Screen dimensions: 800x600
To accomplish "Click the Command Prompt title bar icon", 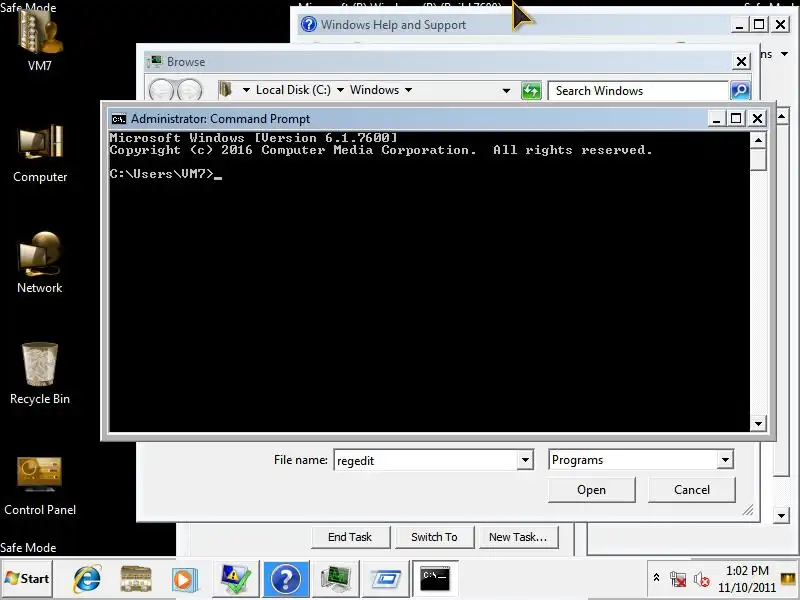I will pos(118,119).
